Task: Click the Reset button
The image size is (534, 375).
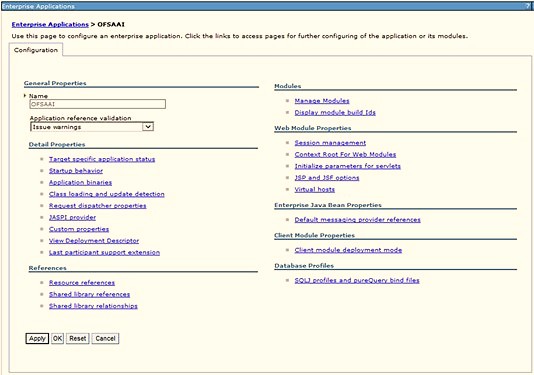Action: [78, 338]
